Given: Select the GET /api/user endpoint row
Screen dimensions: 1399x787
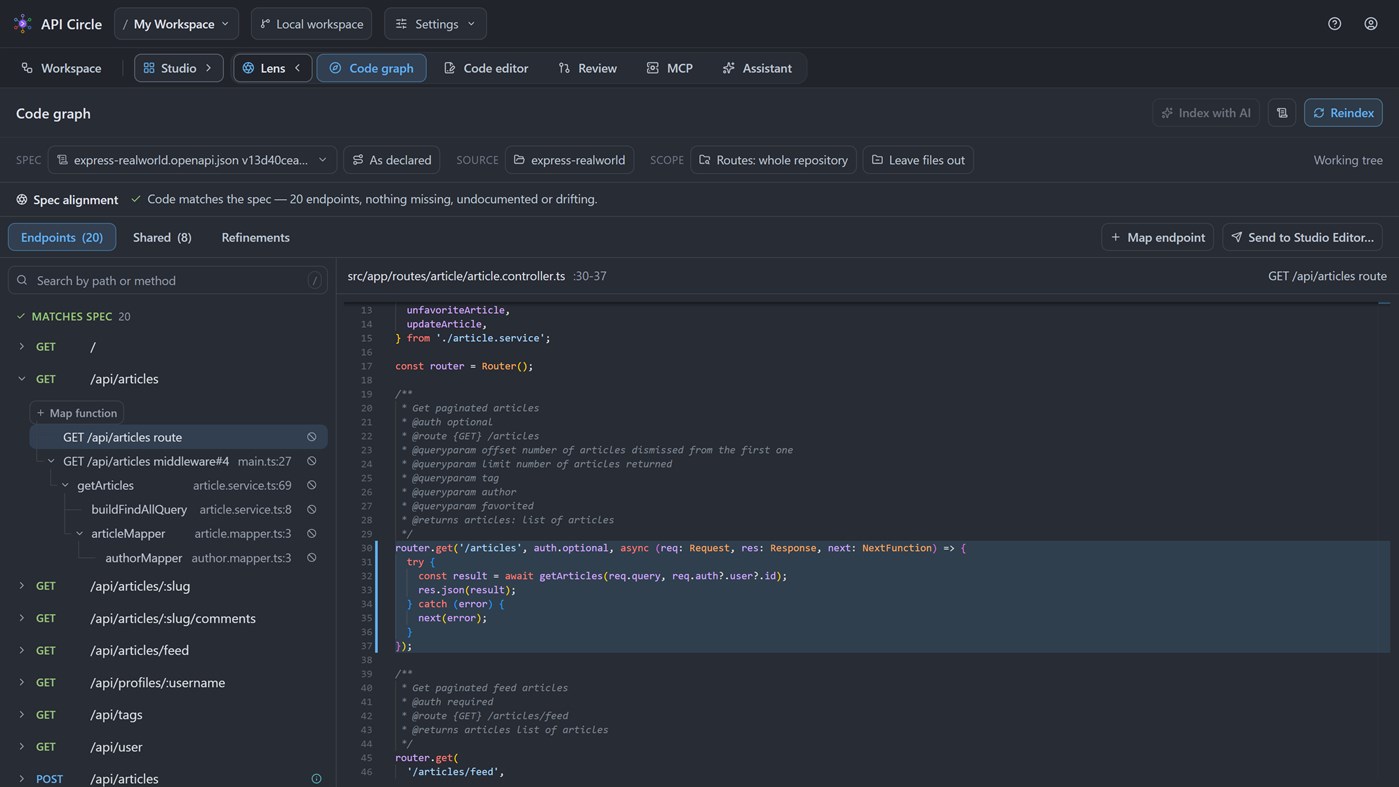Looking at the screenshot, I should click(x=168, y=747).
